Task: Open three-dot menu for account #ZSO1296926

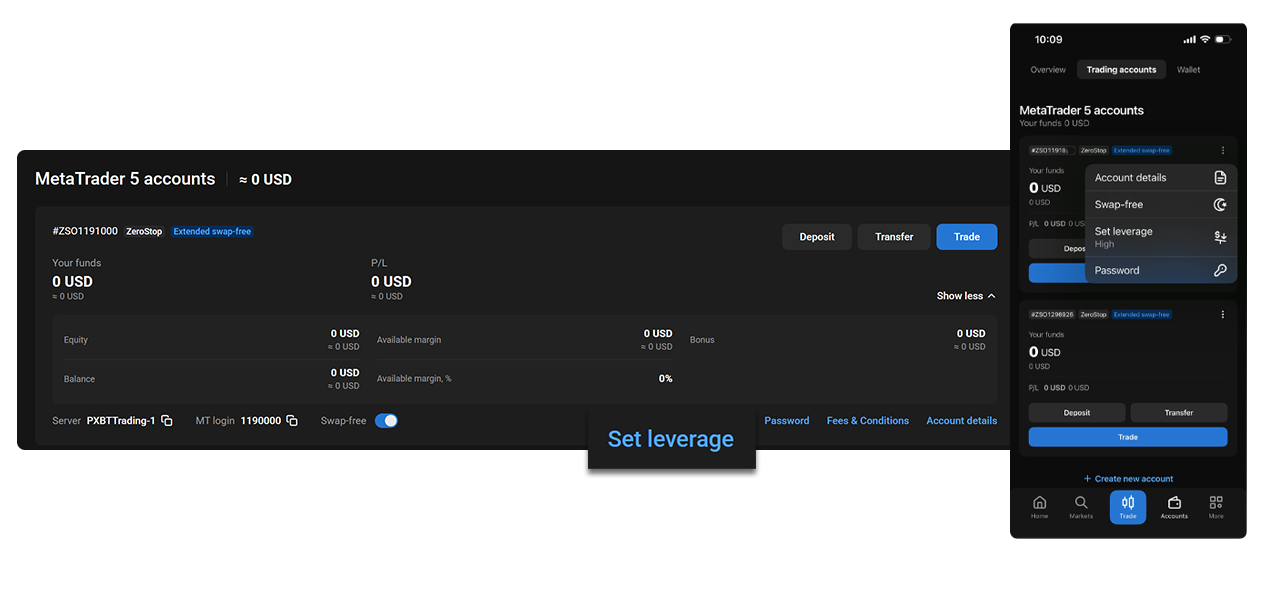Action: [1223, 314]
